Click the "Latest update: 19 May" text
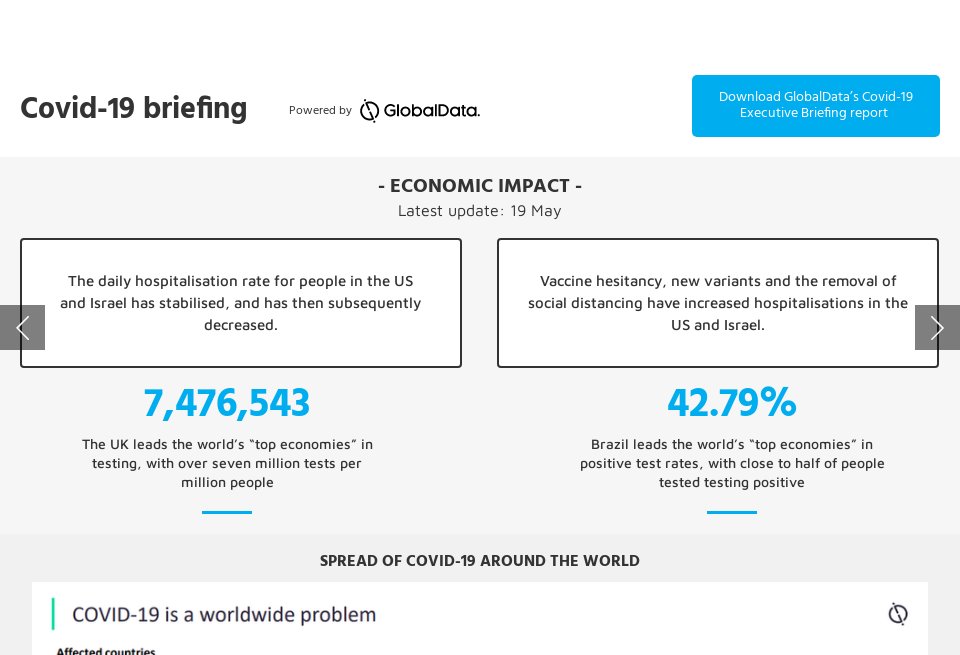This screenshot has width=960, height=655. (480, 211)
